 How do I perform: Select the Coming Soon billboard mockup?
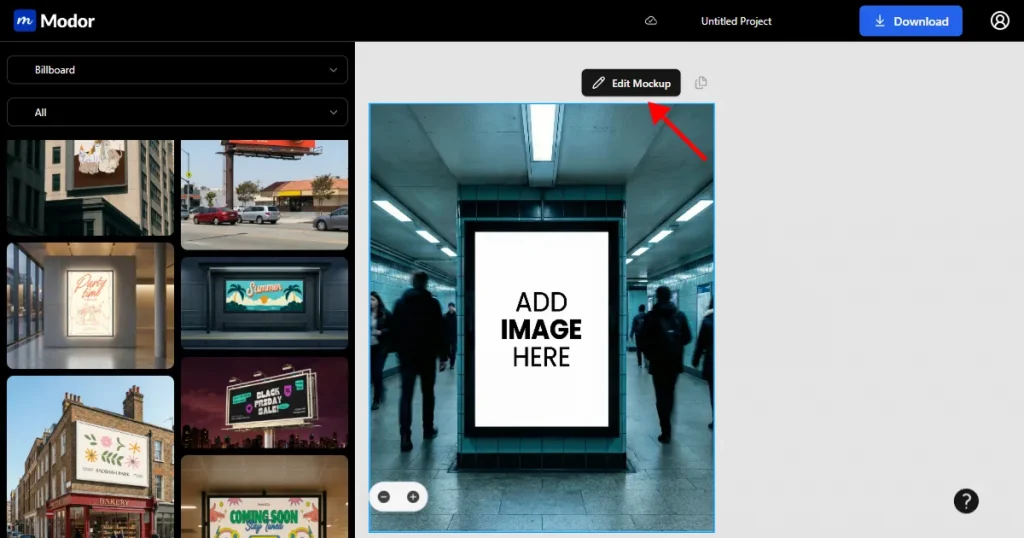264,497
